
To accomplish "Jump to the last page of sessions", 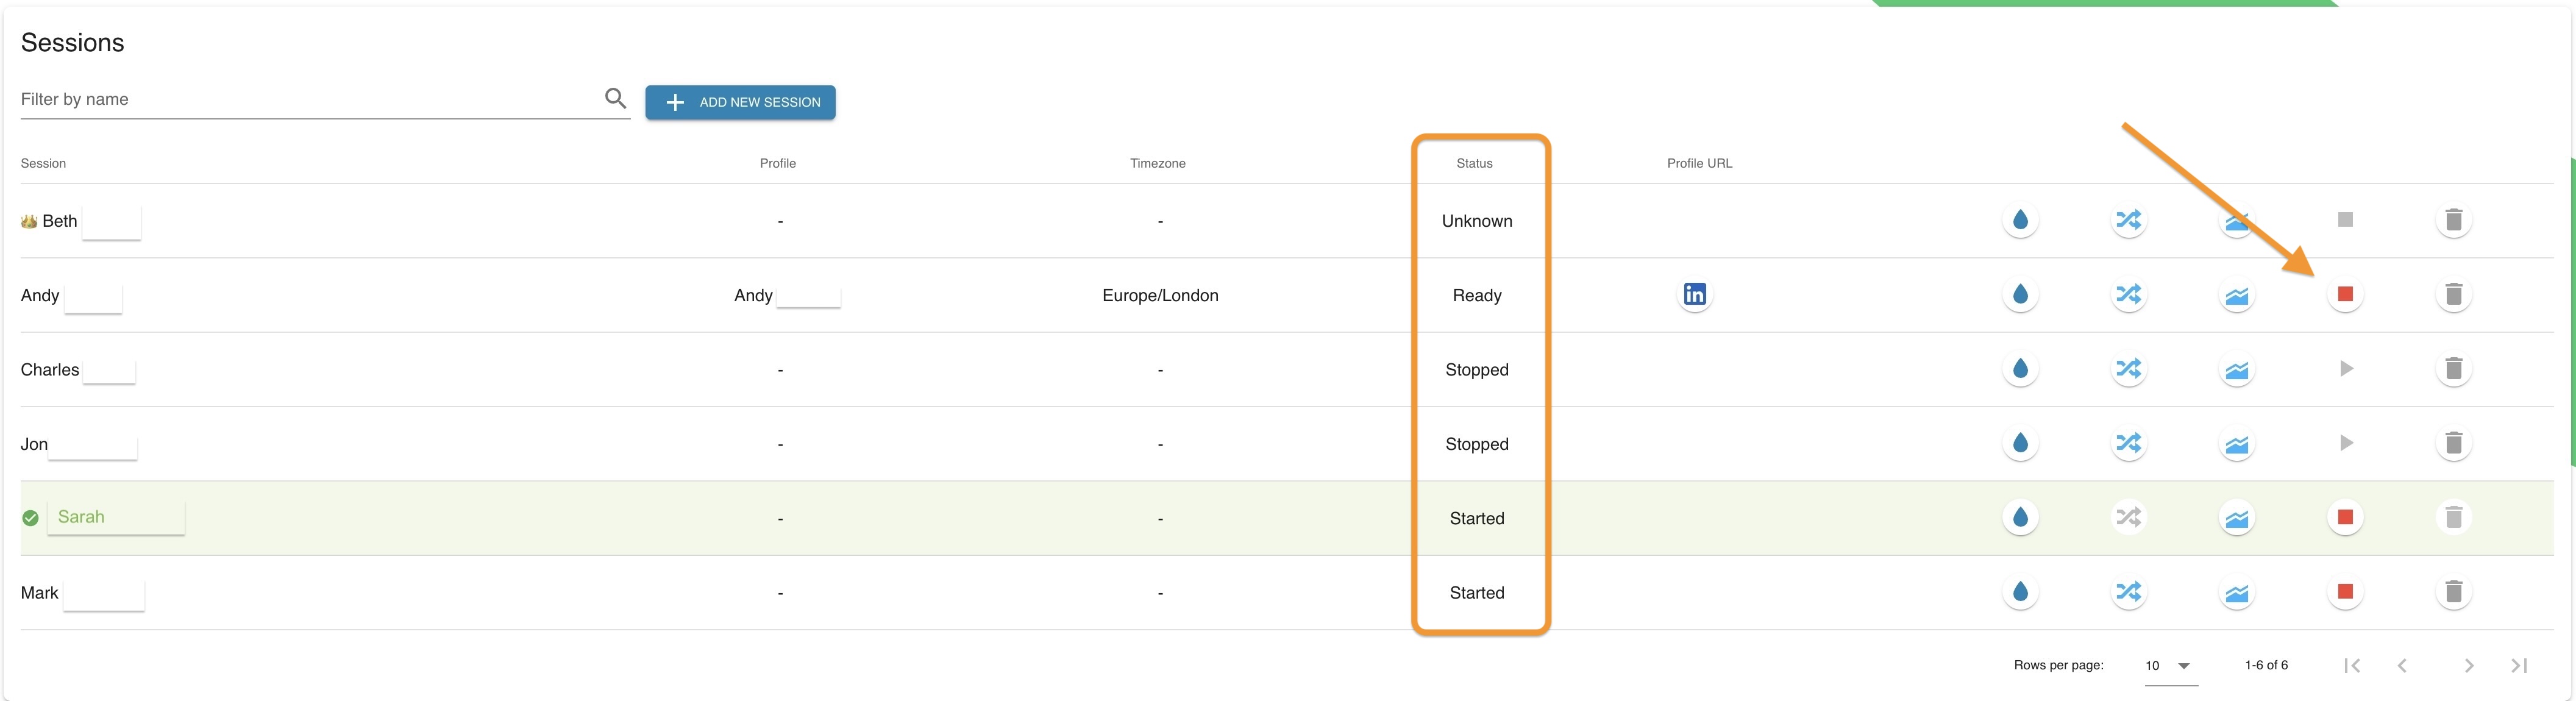I will (x=2519, y=666).
